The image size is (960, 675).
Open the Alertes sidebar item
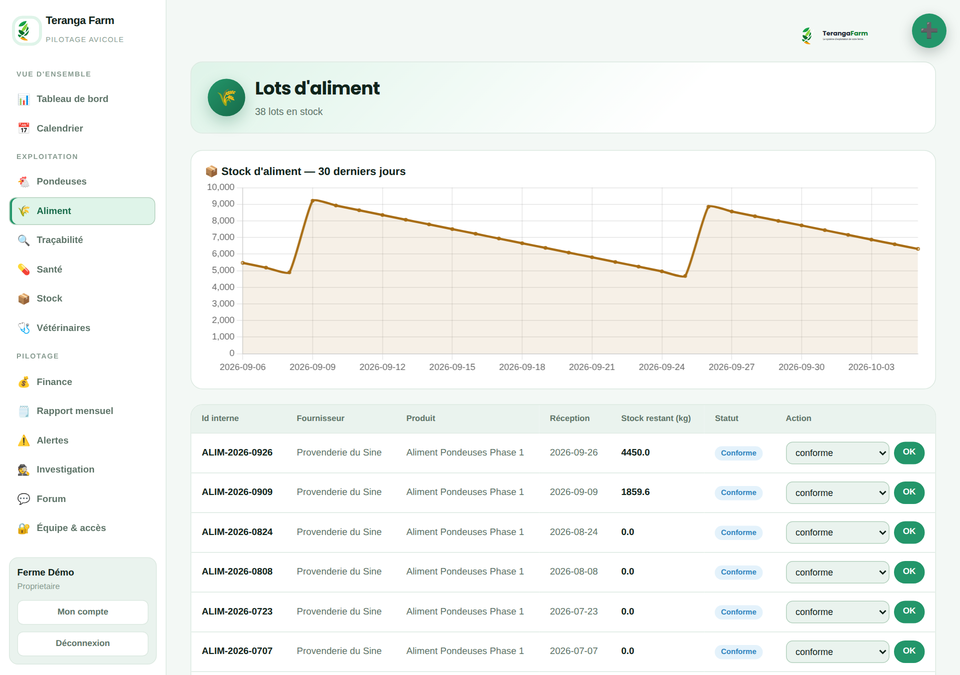[x=82, y=440]
